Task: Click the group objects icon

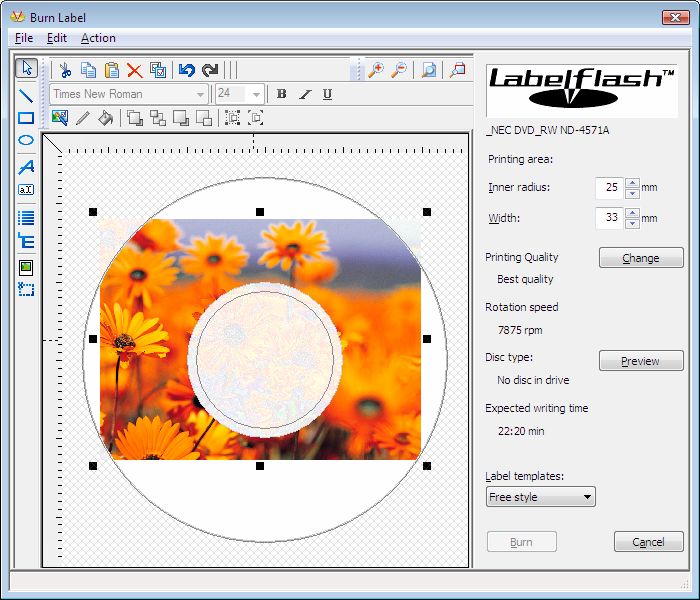Action: click(x=233, y=118)
